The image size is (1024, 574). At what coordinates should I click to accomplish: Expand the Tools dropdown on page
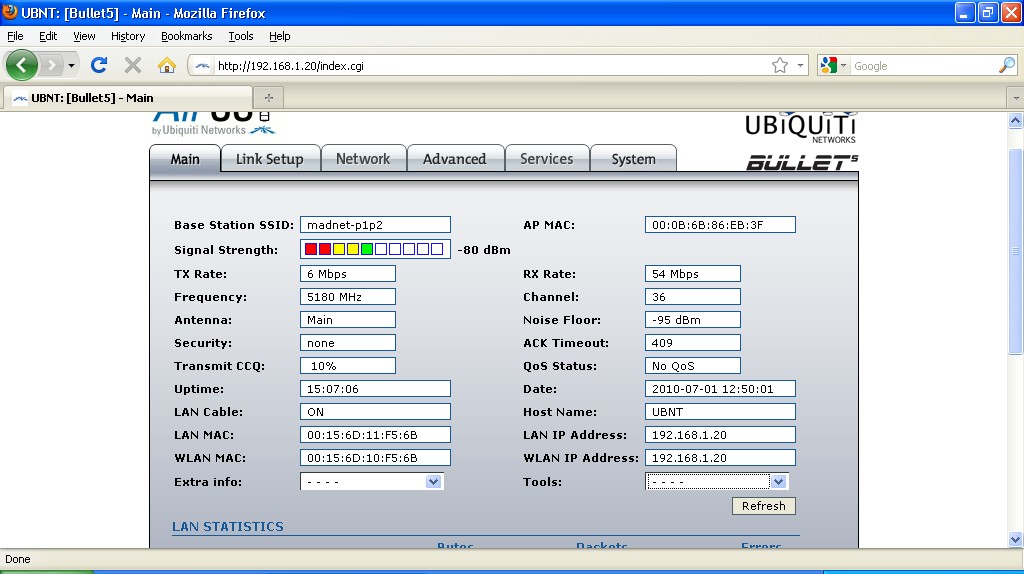(x=717, y=482)
